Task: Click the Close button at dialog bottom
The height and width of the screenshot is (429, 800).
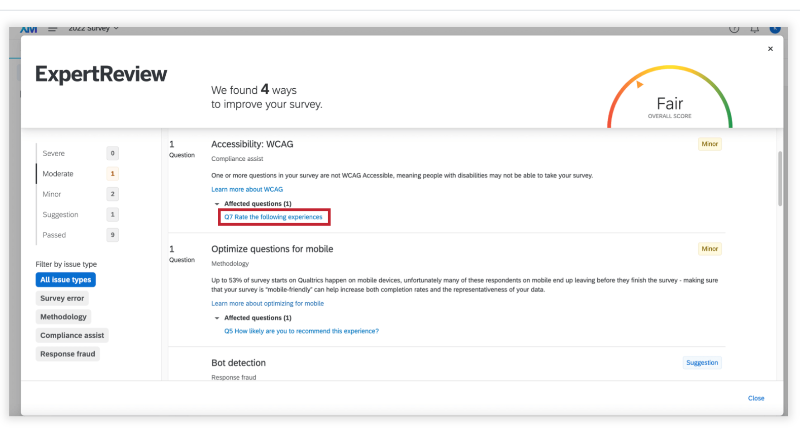Action: click(756, 398)
